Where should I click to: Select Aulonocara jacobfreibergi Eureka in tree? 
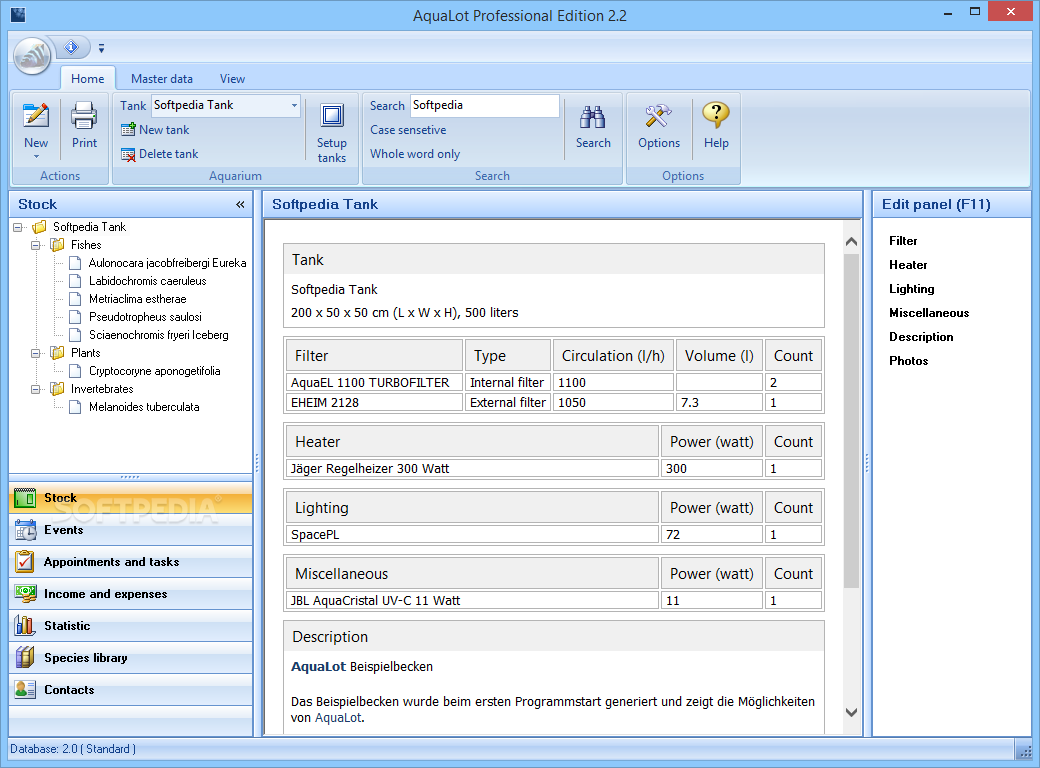point(167,263)
